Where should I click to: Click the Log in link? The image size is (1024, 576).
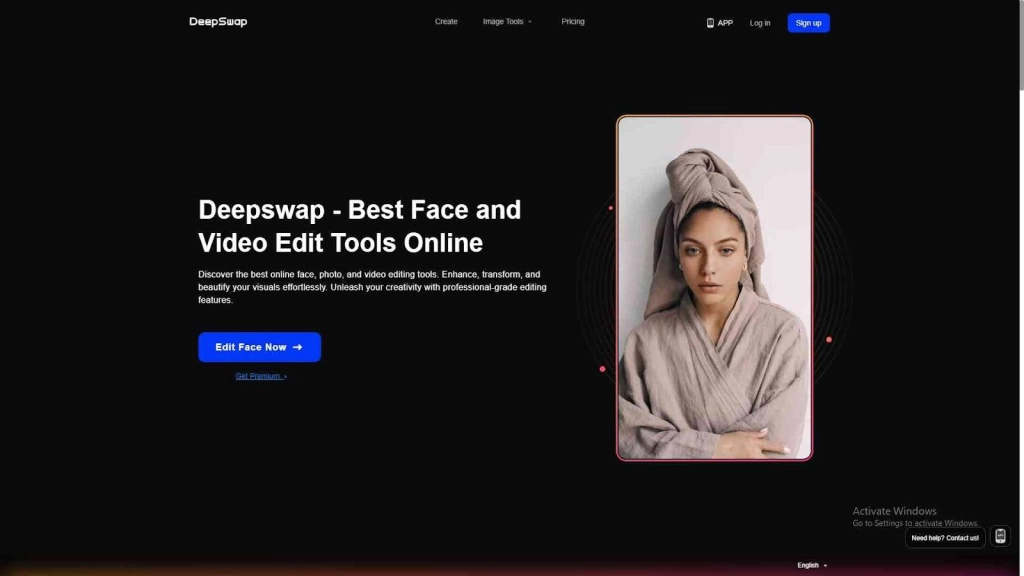click(x=759, y=22)
